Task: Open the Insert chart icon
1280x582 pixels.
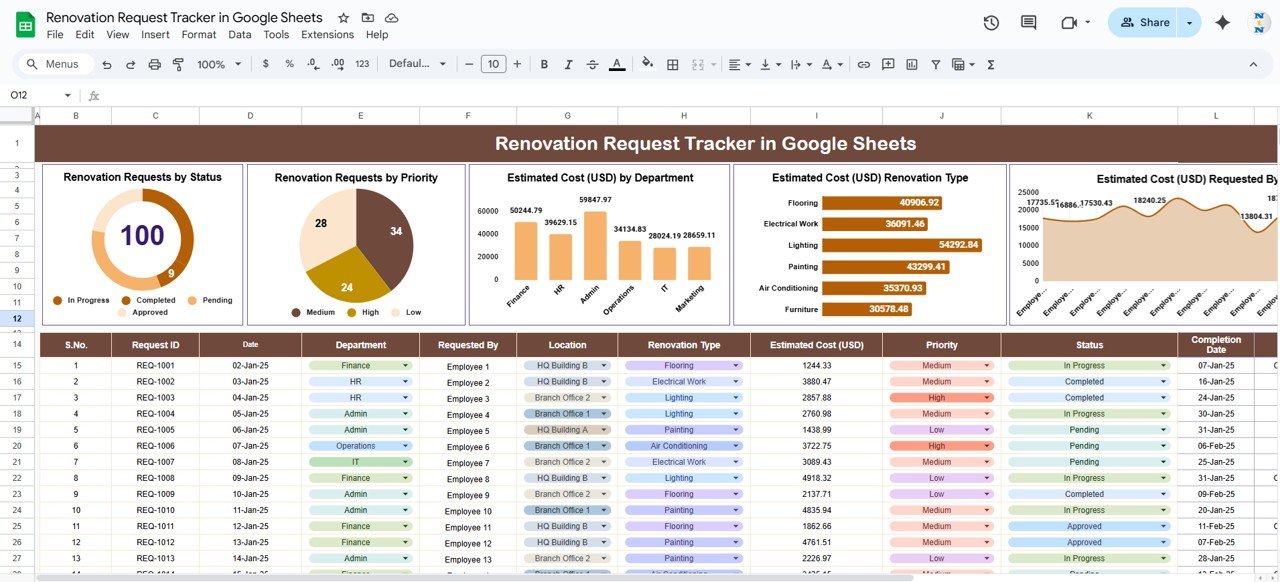Action: (x=911, y=64)
